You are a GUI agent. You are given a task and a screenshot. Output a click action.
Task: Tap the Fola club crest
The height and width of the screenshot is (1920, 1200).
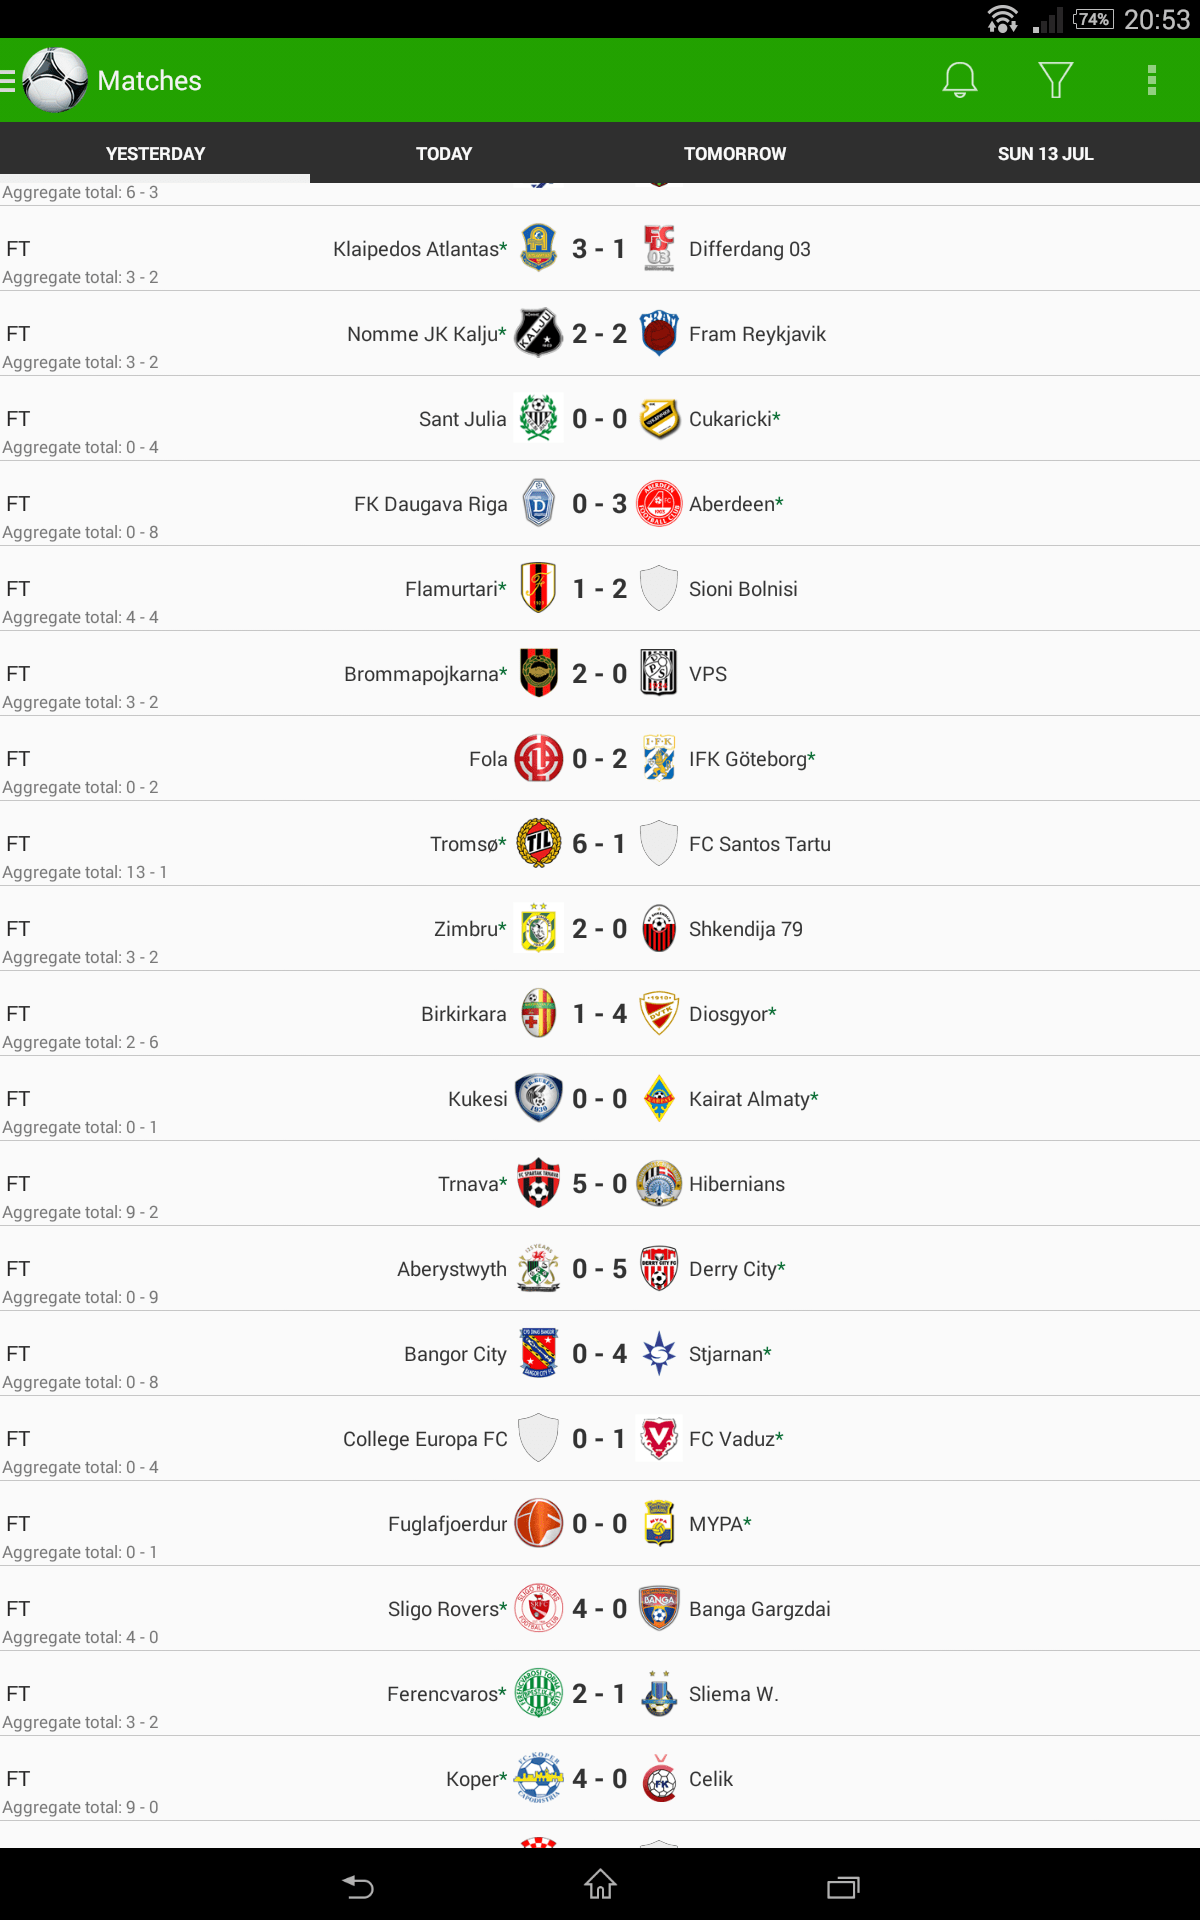pyautogui.click(x=539, y=759)
